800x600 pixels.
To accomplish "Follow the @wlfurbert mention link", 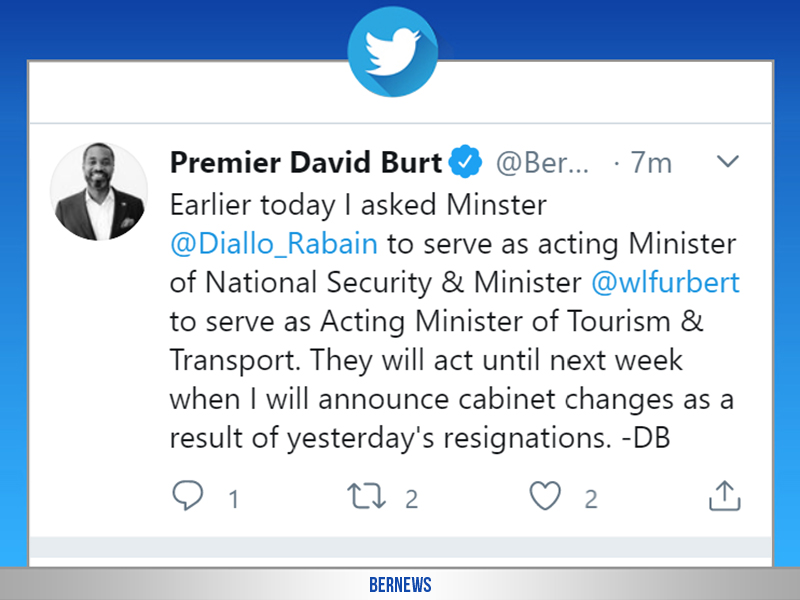I will pos(666,282).
